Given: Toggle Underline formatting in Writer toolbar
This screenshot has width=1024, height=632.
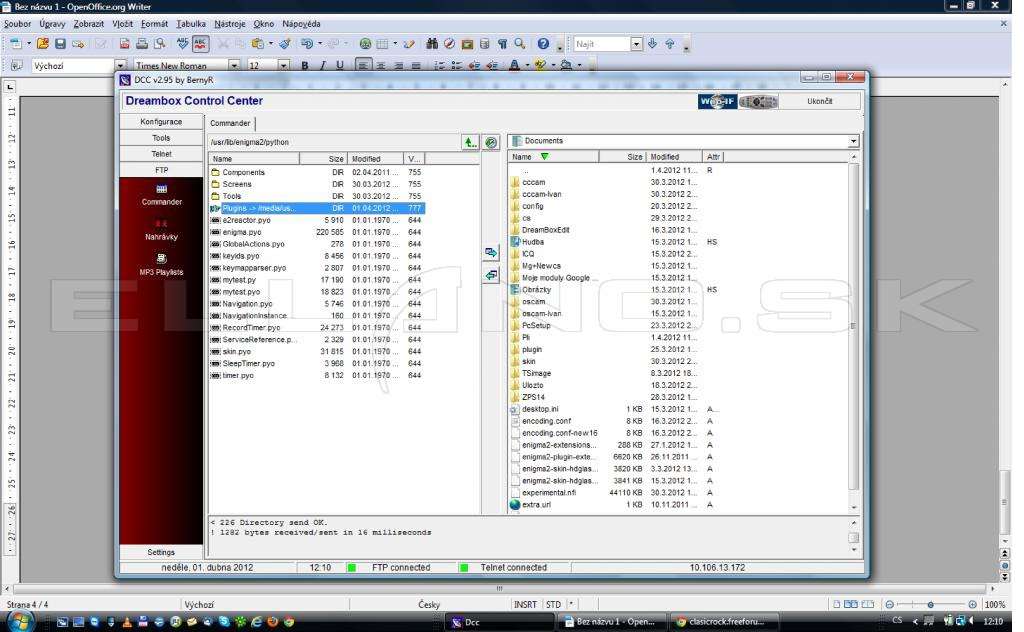Looking at the screenshot, I should 340,65.
